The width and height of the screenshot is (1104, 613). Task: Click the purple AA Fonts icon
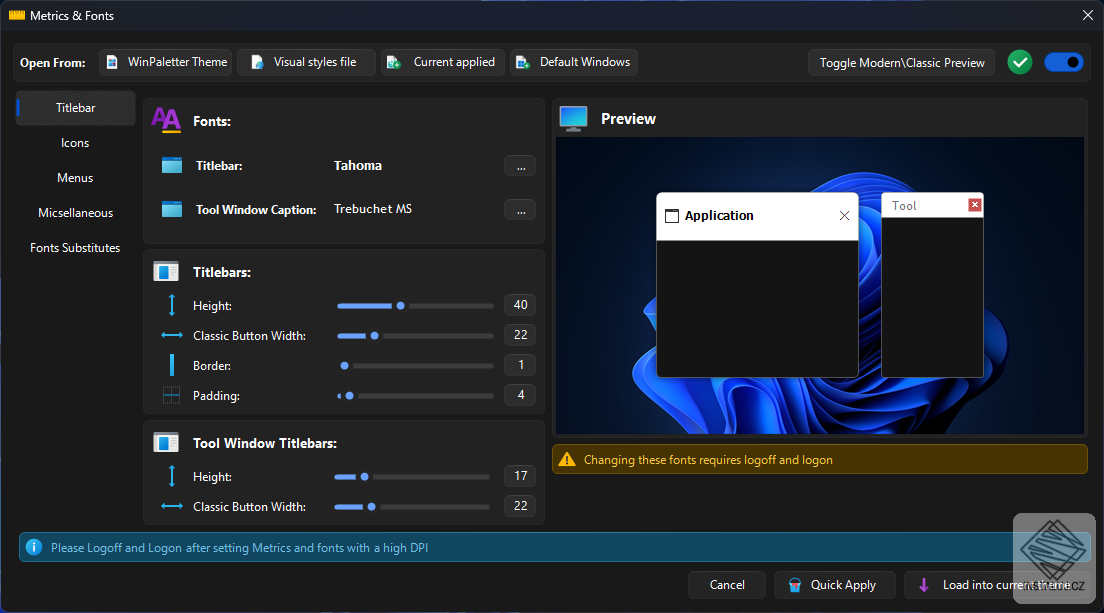[x=166, y=120]
